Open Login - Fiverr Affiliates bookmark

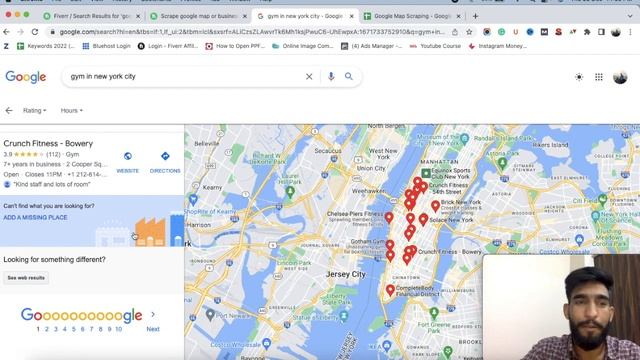tap(168, 46)
